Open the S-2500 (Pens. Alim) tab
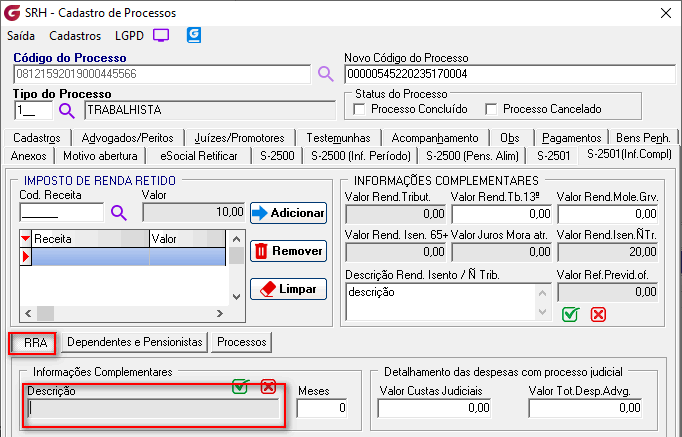 472,156
